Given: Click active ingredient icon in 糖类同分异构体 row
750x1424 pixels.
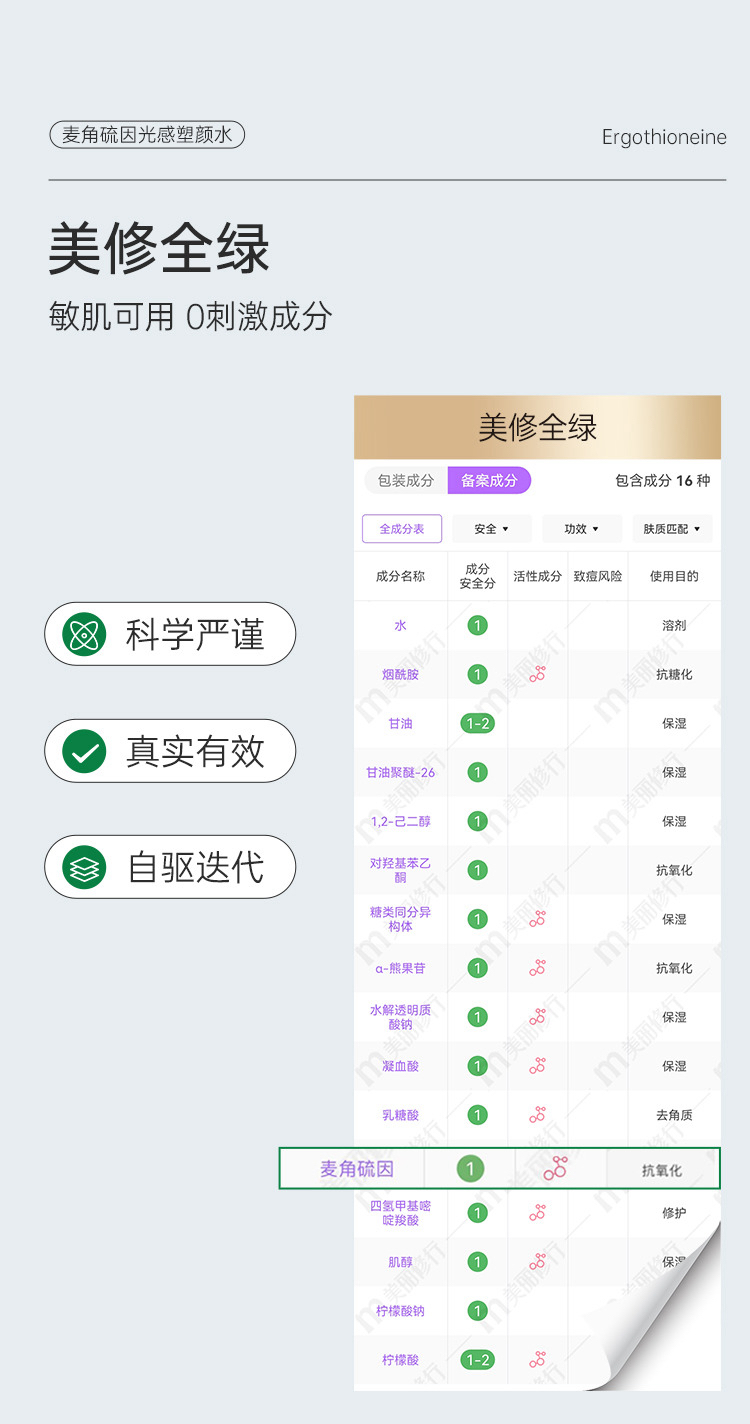Looking at the screenshot, I should pyautogui.click(x=537, y=919).
